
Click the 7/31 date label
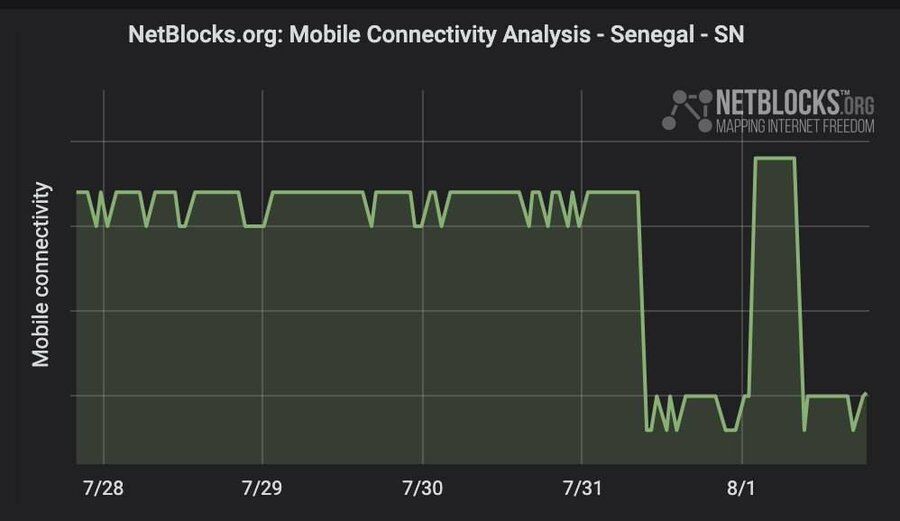click(x=582, y=488)
